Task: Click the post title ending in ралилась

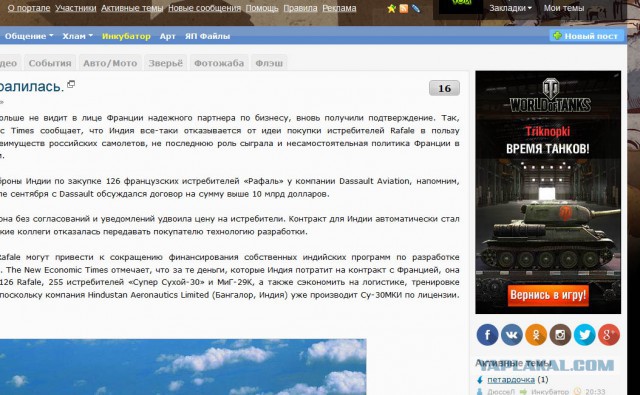Action: (x=32, y=87)
